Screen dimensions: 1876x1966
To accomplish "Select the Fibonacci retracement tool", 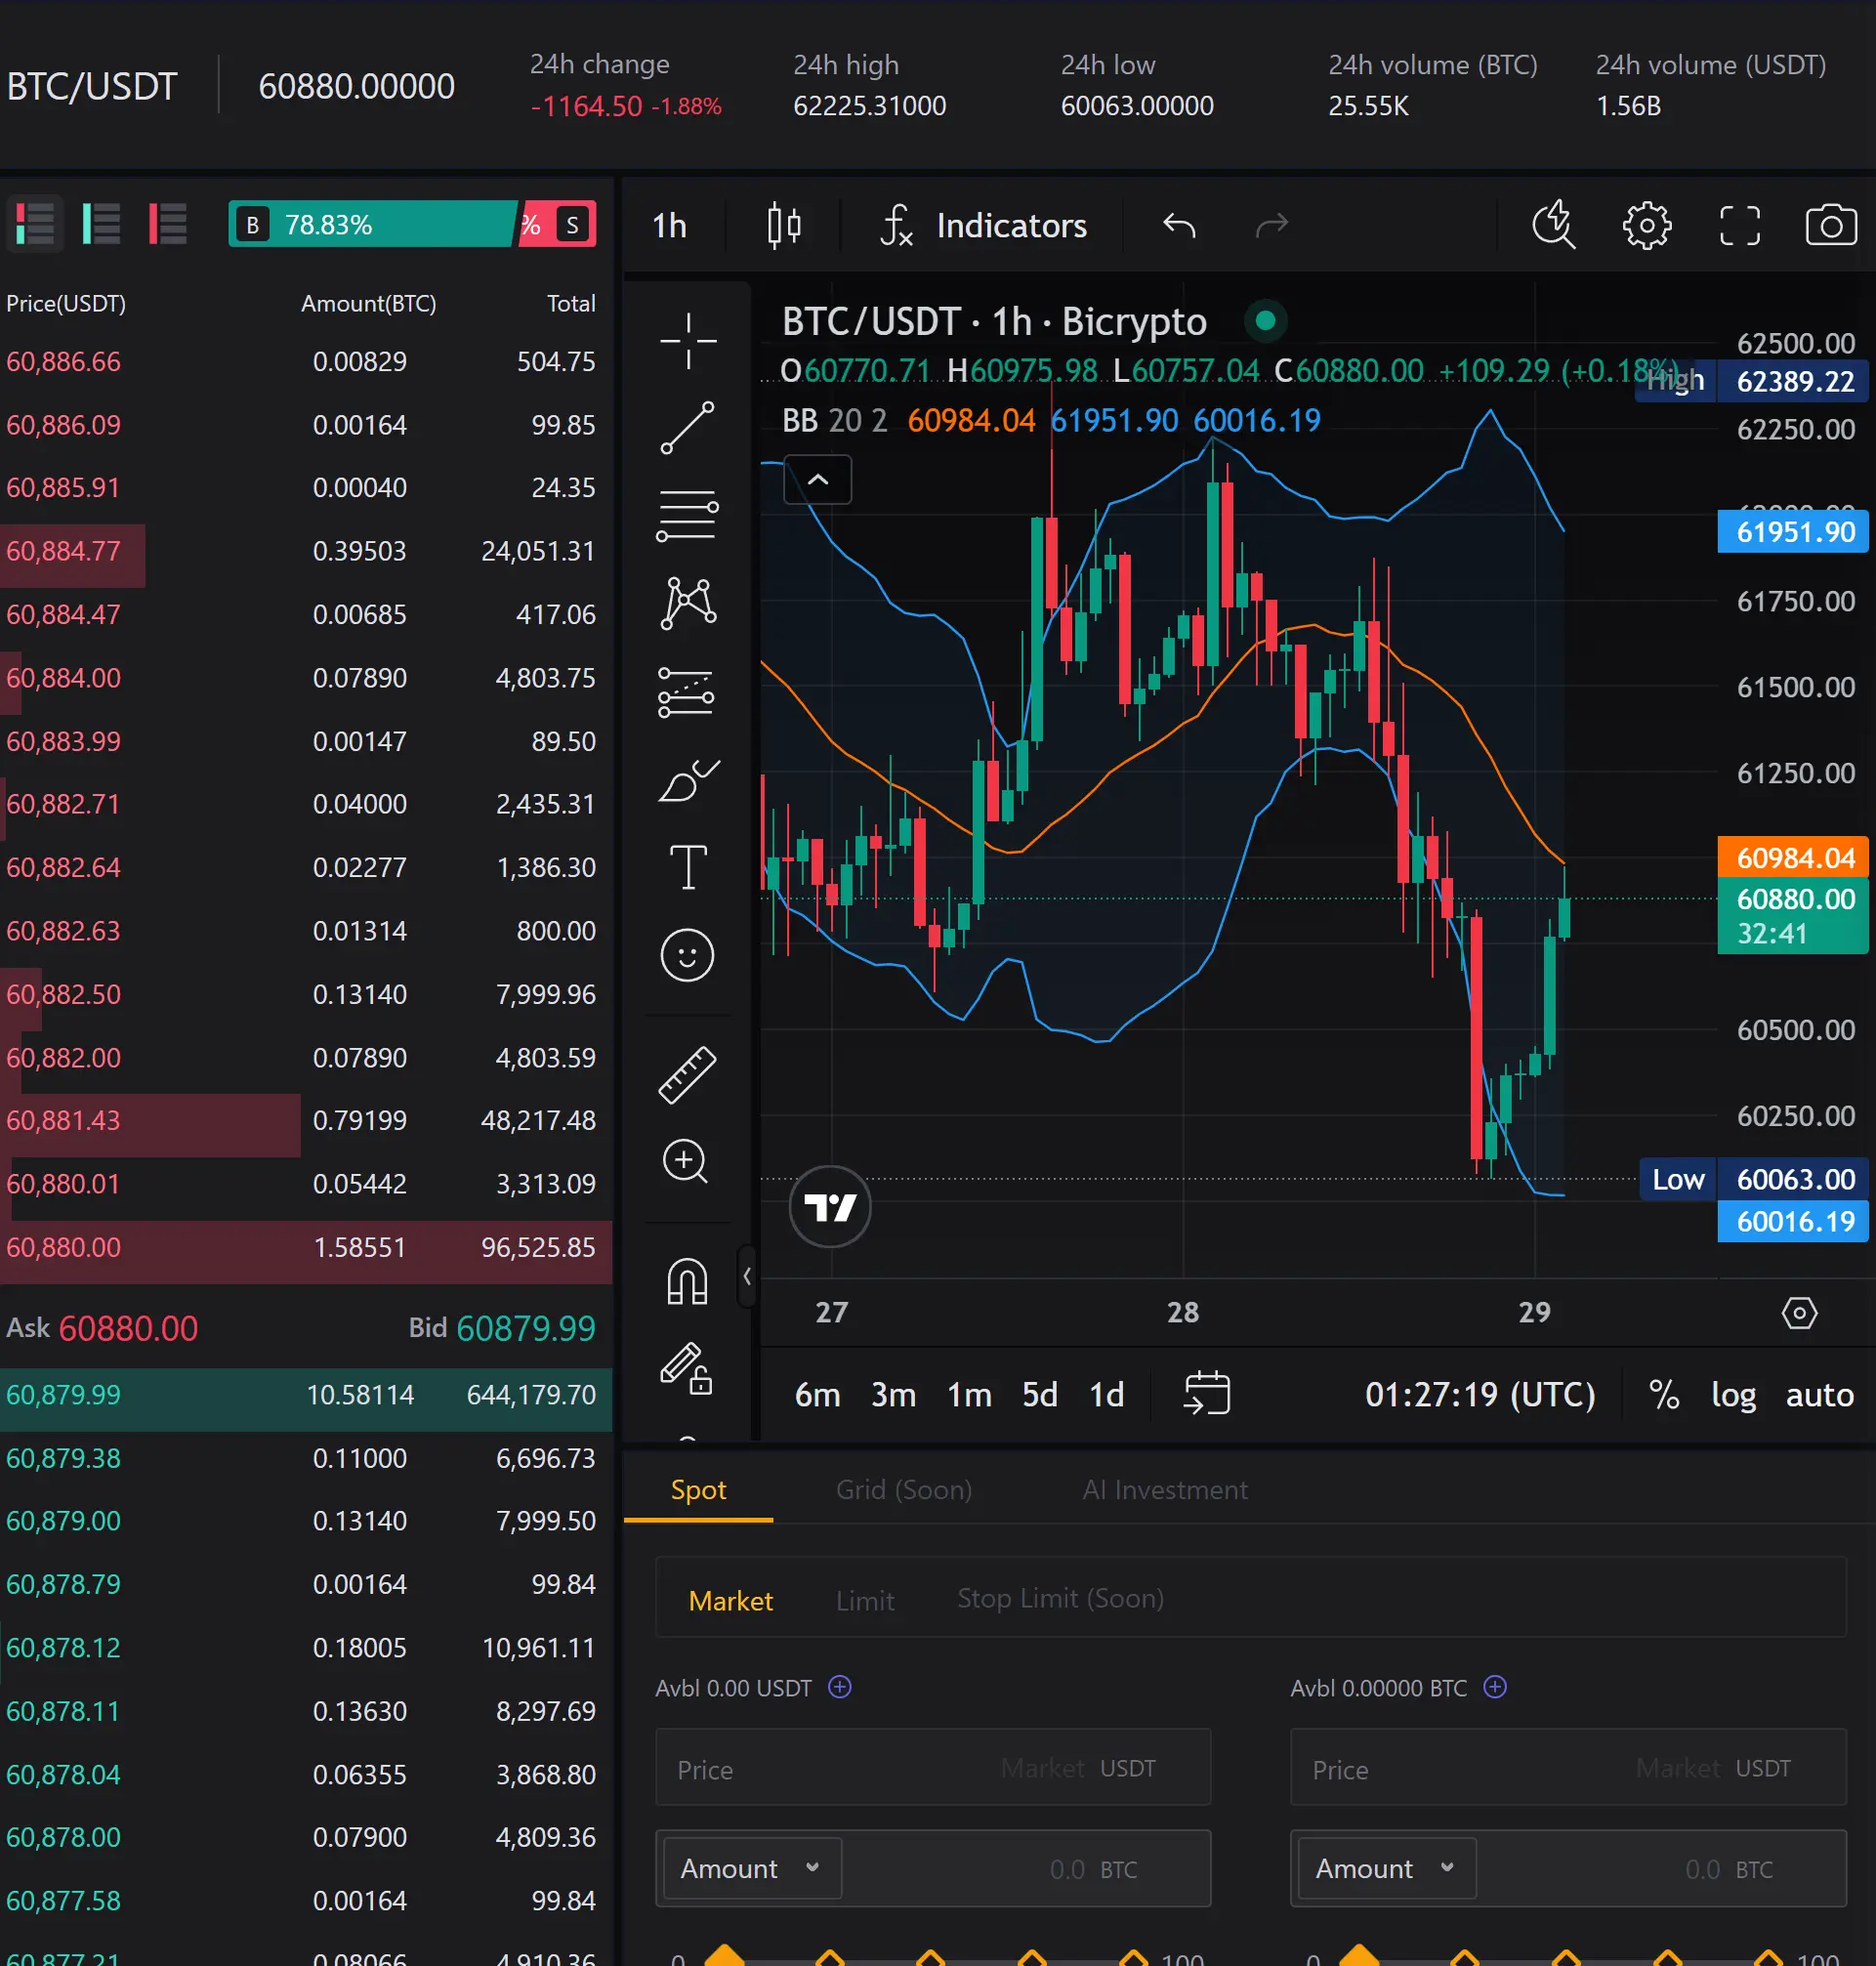I will (687, 515).
